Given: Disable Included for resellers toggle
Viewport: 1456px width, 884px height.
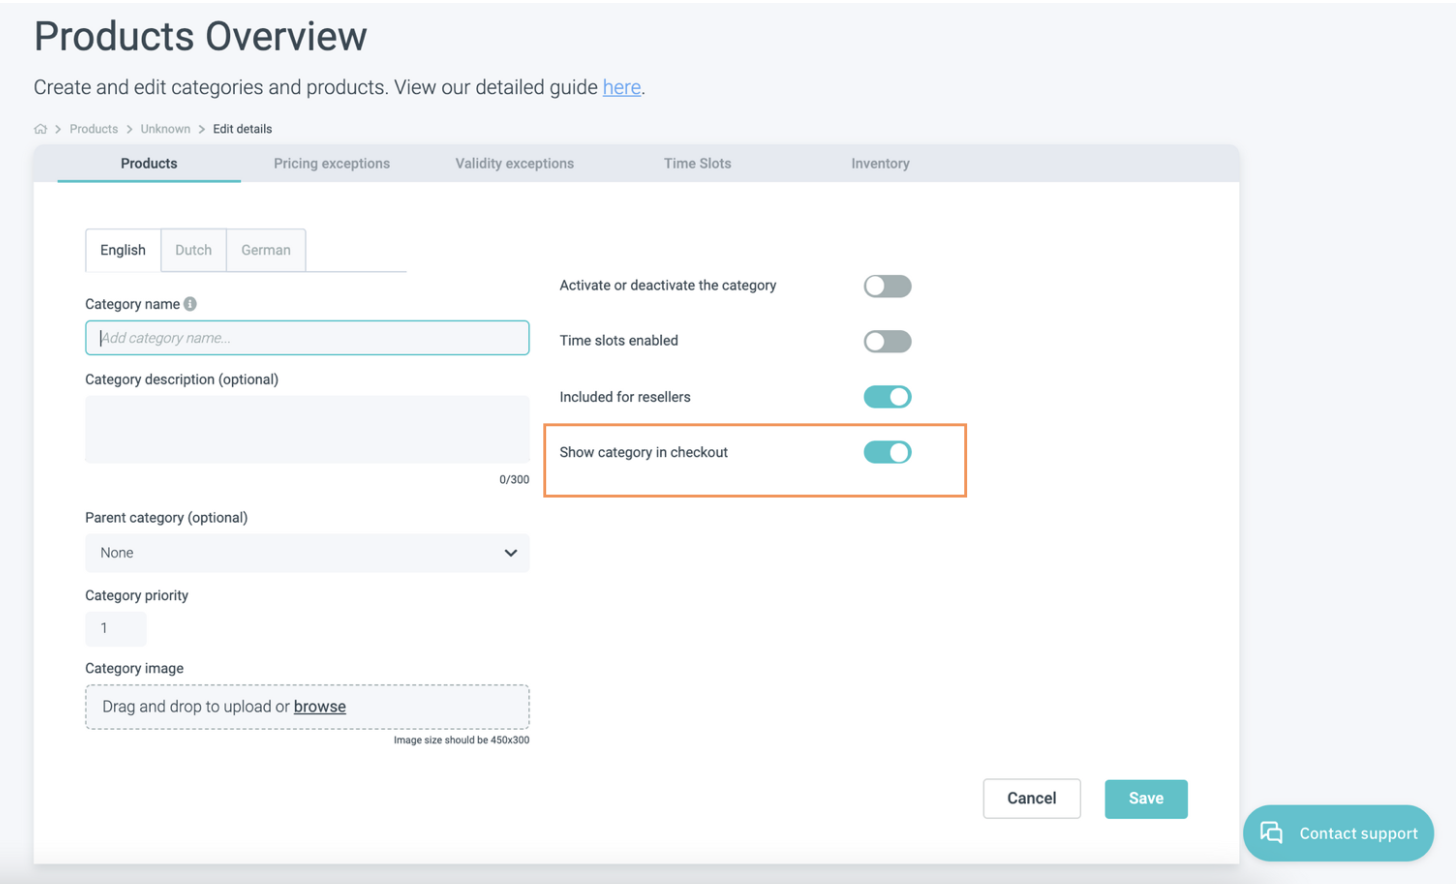Looking at the screenshot, I should tap(887, 397).
